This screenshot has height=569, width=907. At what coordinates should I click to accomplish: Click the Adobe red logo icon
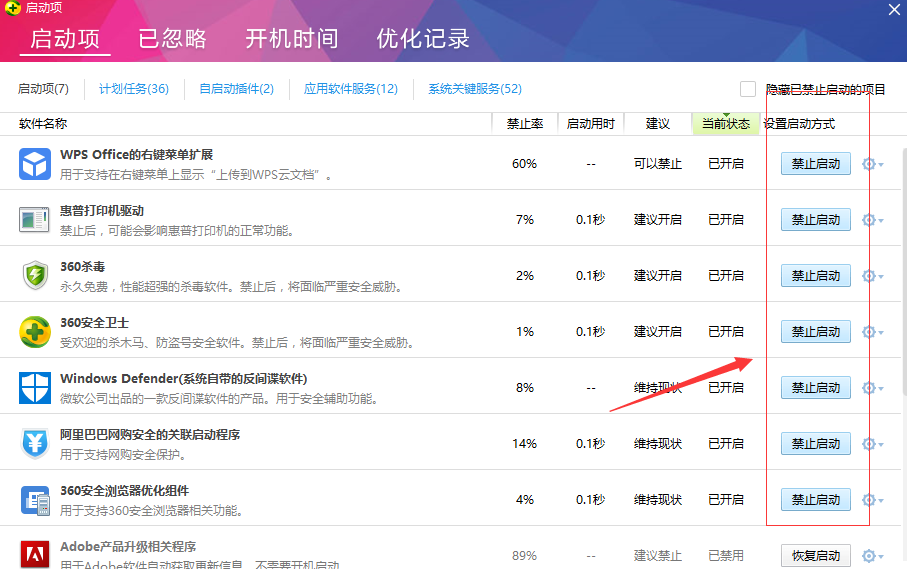[x=35, y=555]
